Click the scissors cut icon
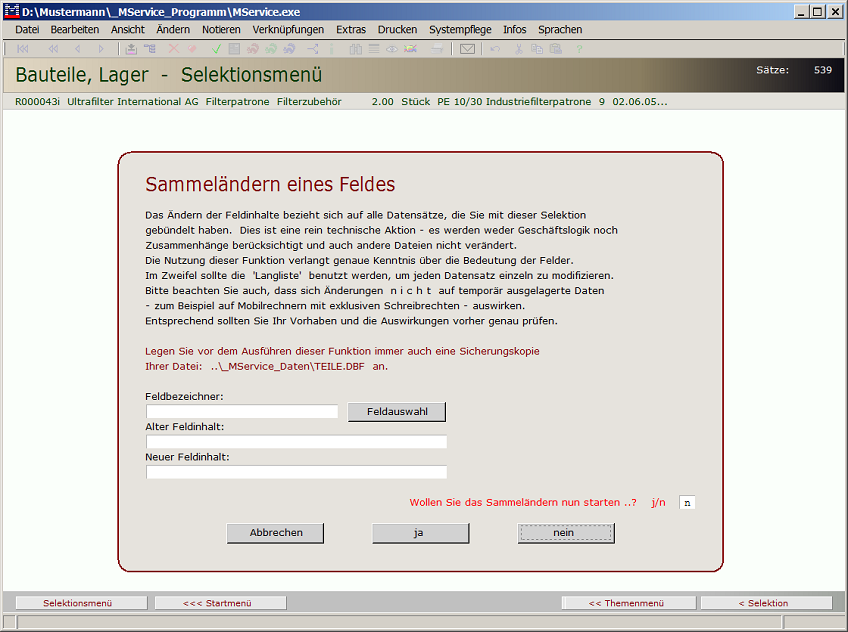The image size is (848, 632). (x=519, y=49)
